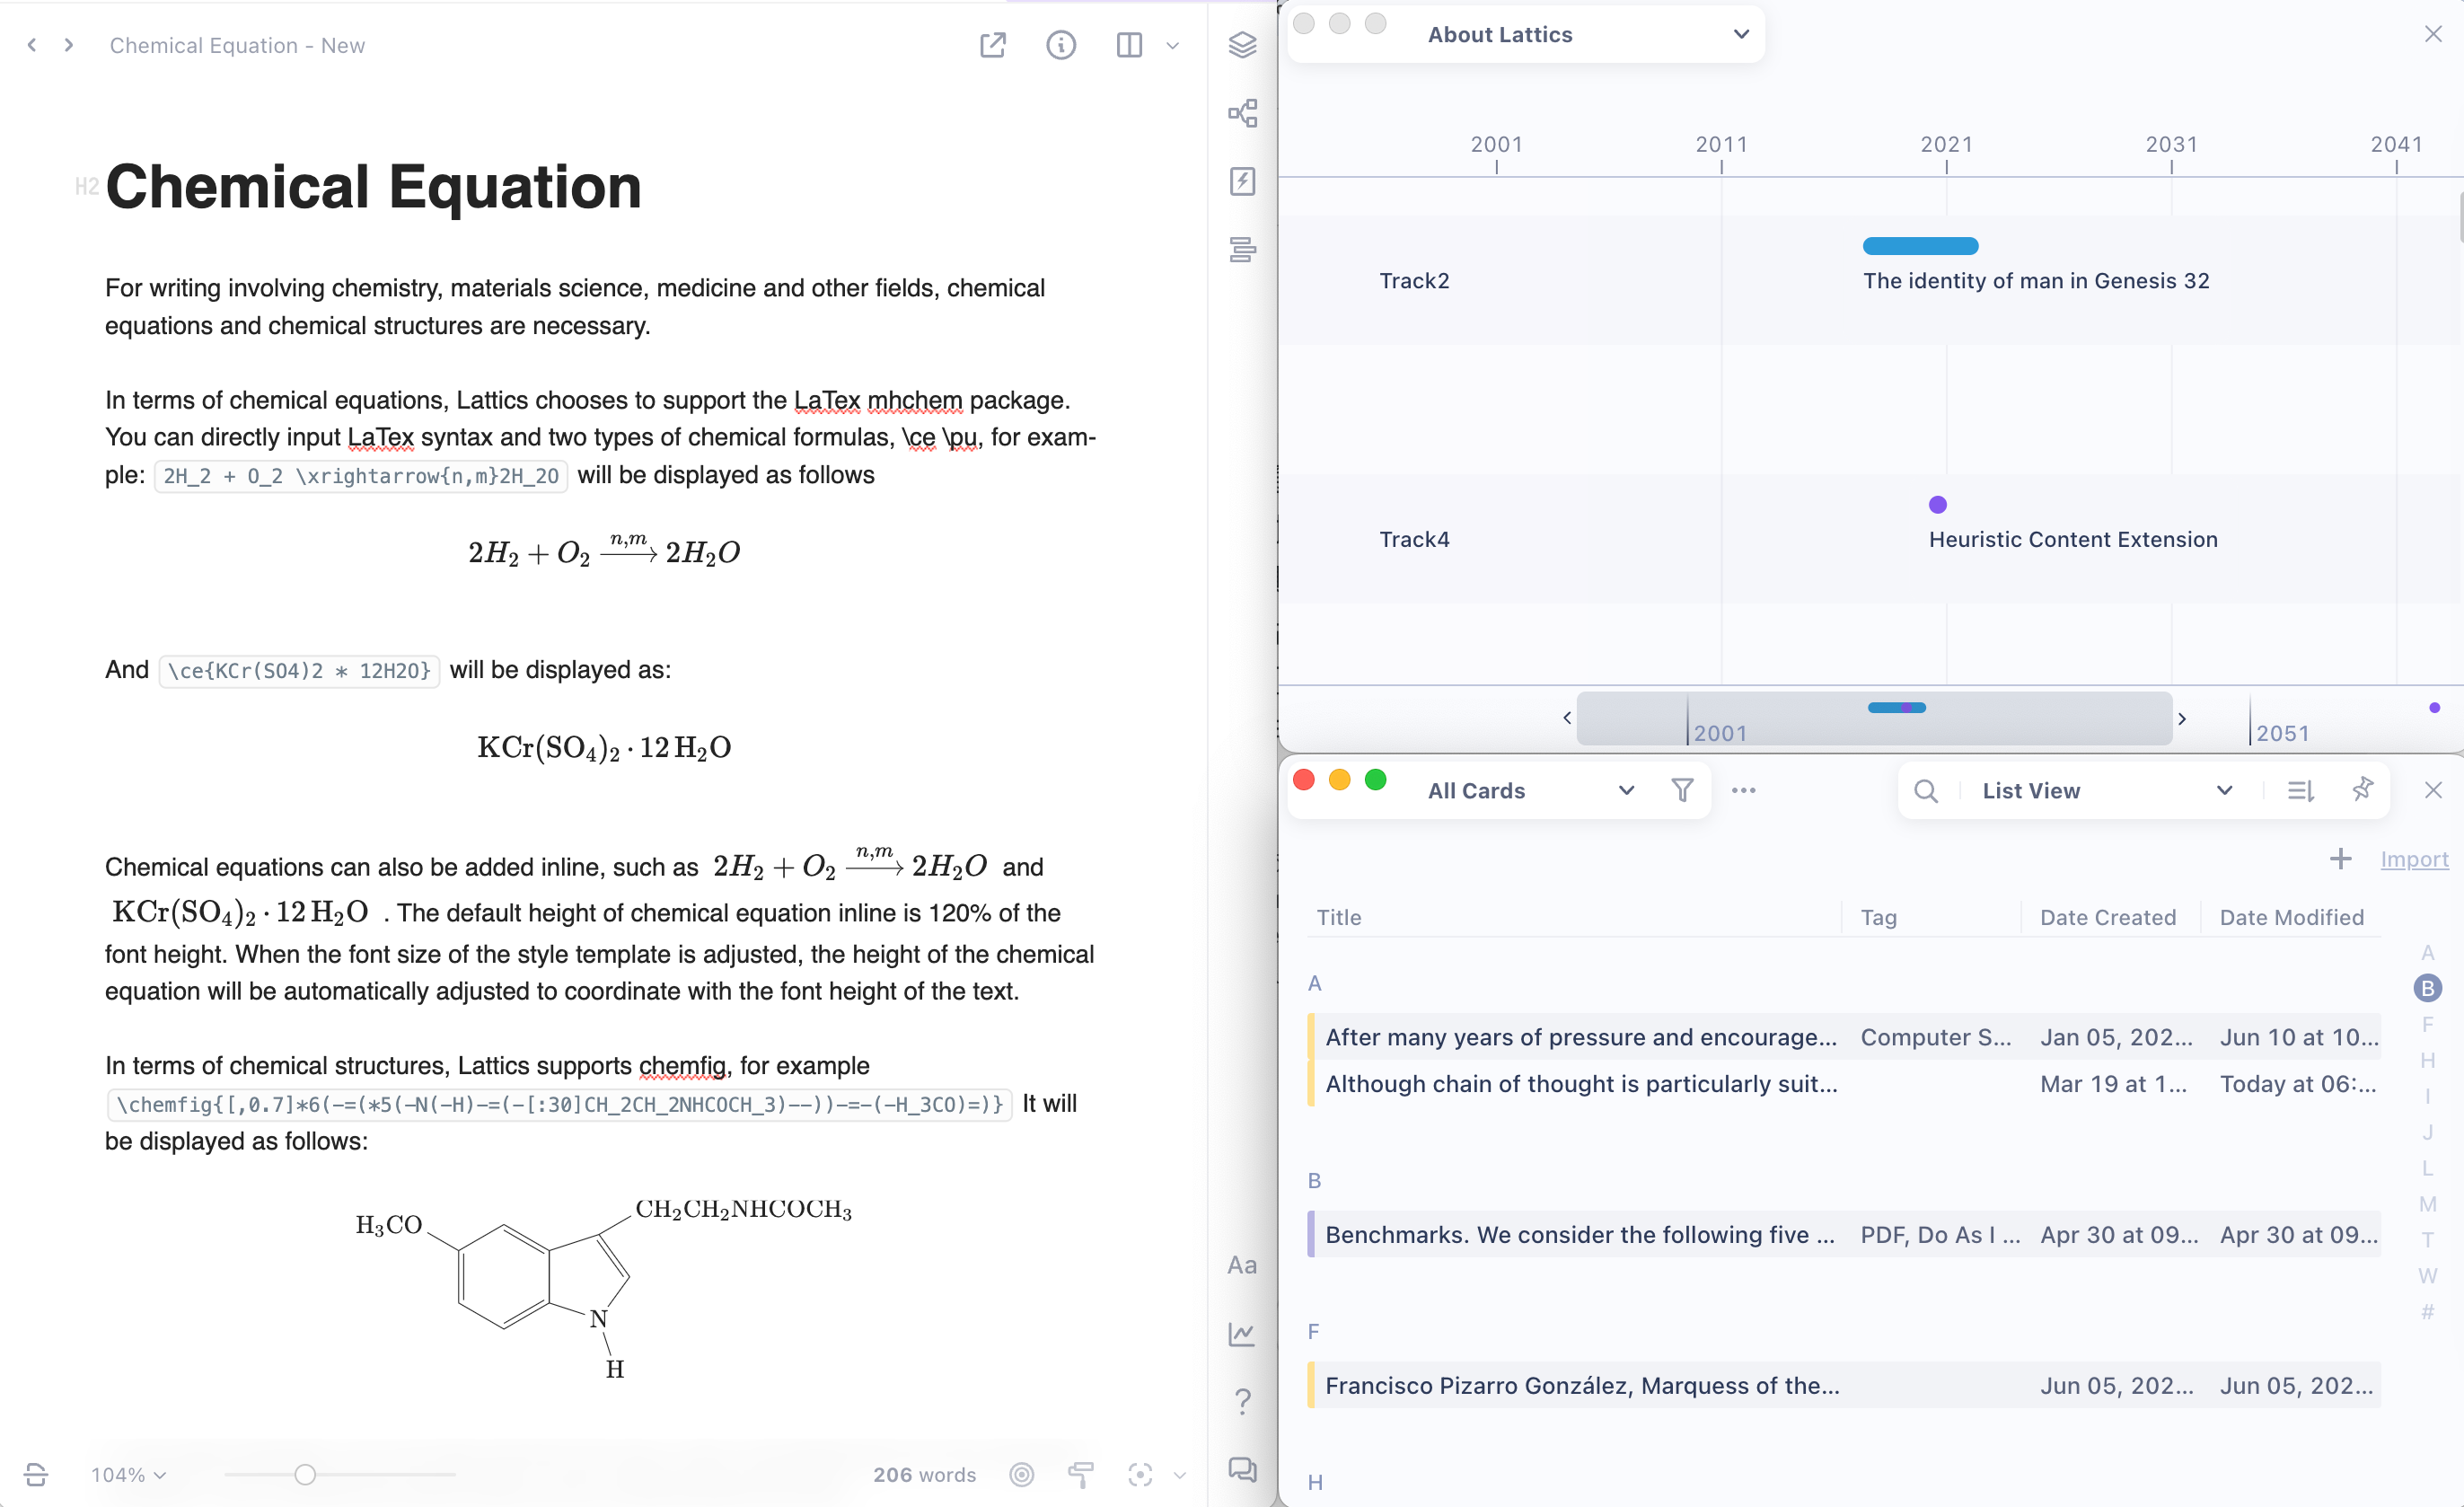Adjust the zoom slider handle
The image size is (2464, 1507).
[305, 1474]
